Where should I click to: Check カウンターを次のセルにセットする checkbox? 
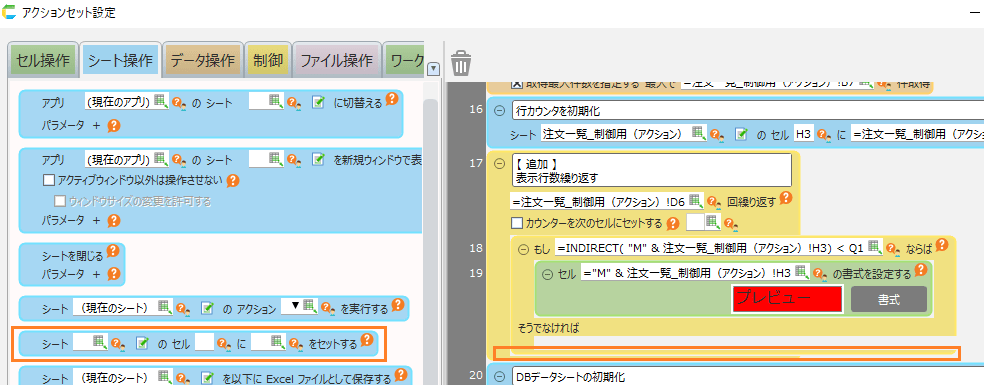pyautogui.click(x=516, y=223)
